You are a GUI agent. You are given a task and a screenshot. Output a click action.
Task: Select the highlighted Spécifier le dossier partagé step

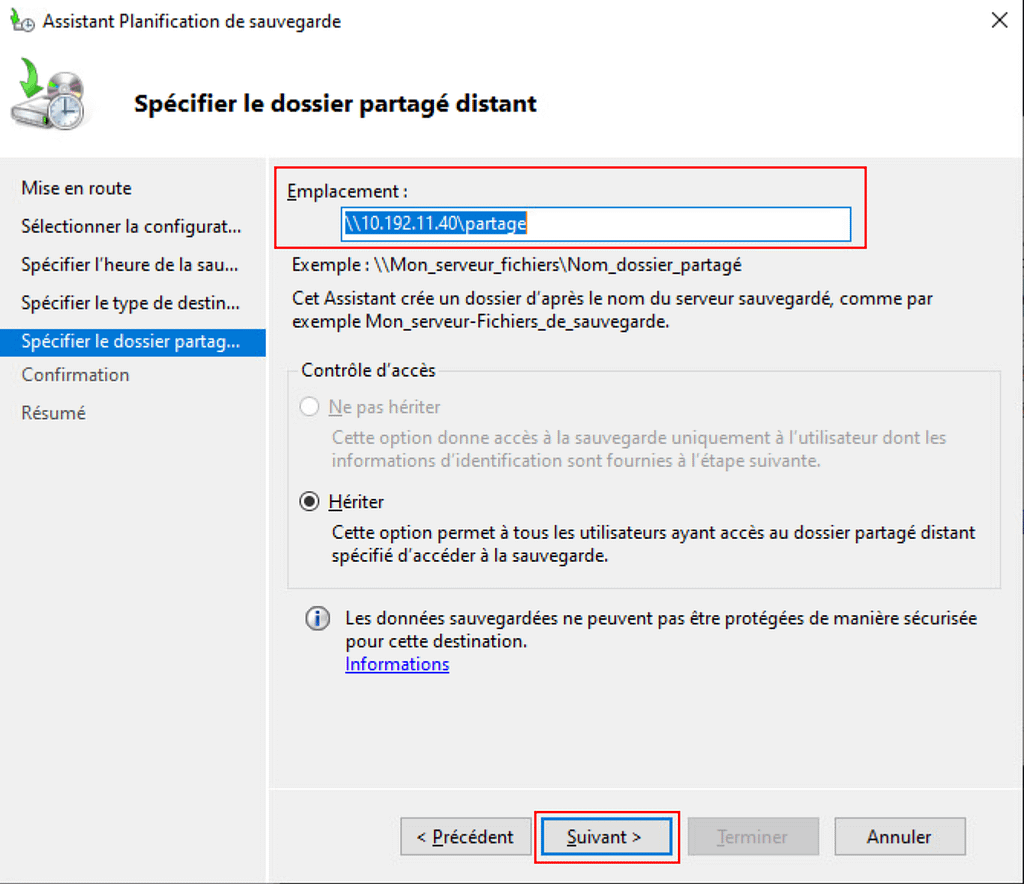point(130,341)
